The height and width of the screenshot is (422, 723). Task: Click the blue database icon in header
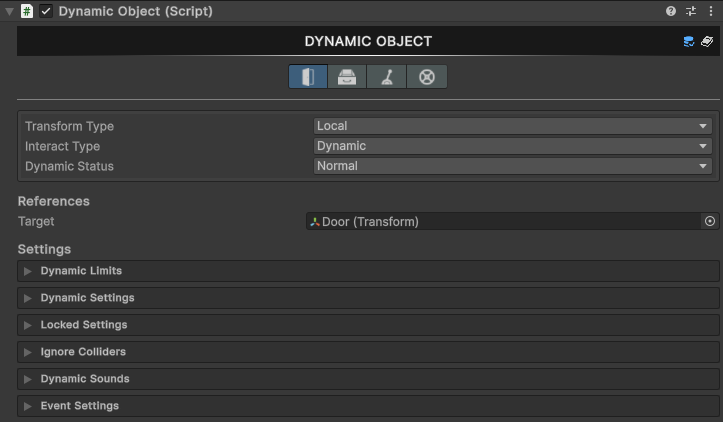coord(689,42)
